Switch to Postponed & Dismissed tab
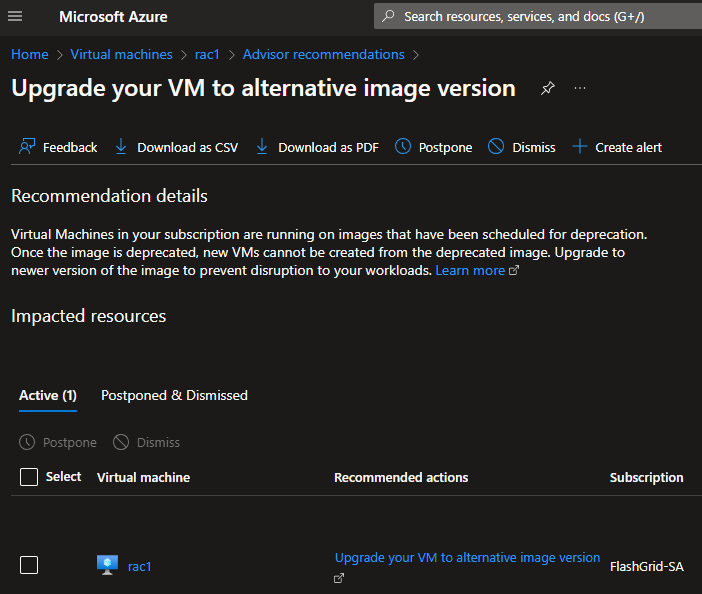Image resolution: width=702 pixels, height=594 pixels. (174, 396)
